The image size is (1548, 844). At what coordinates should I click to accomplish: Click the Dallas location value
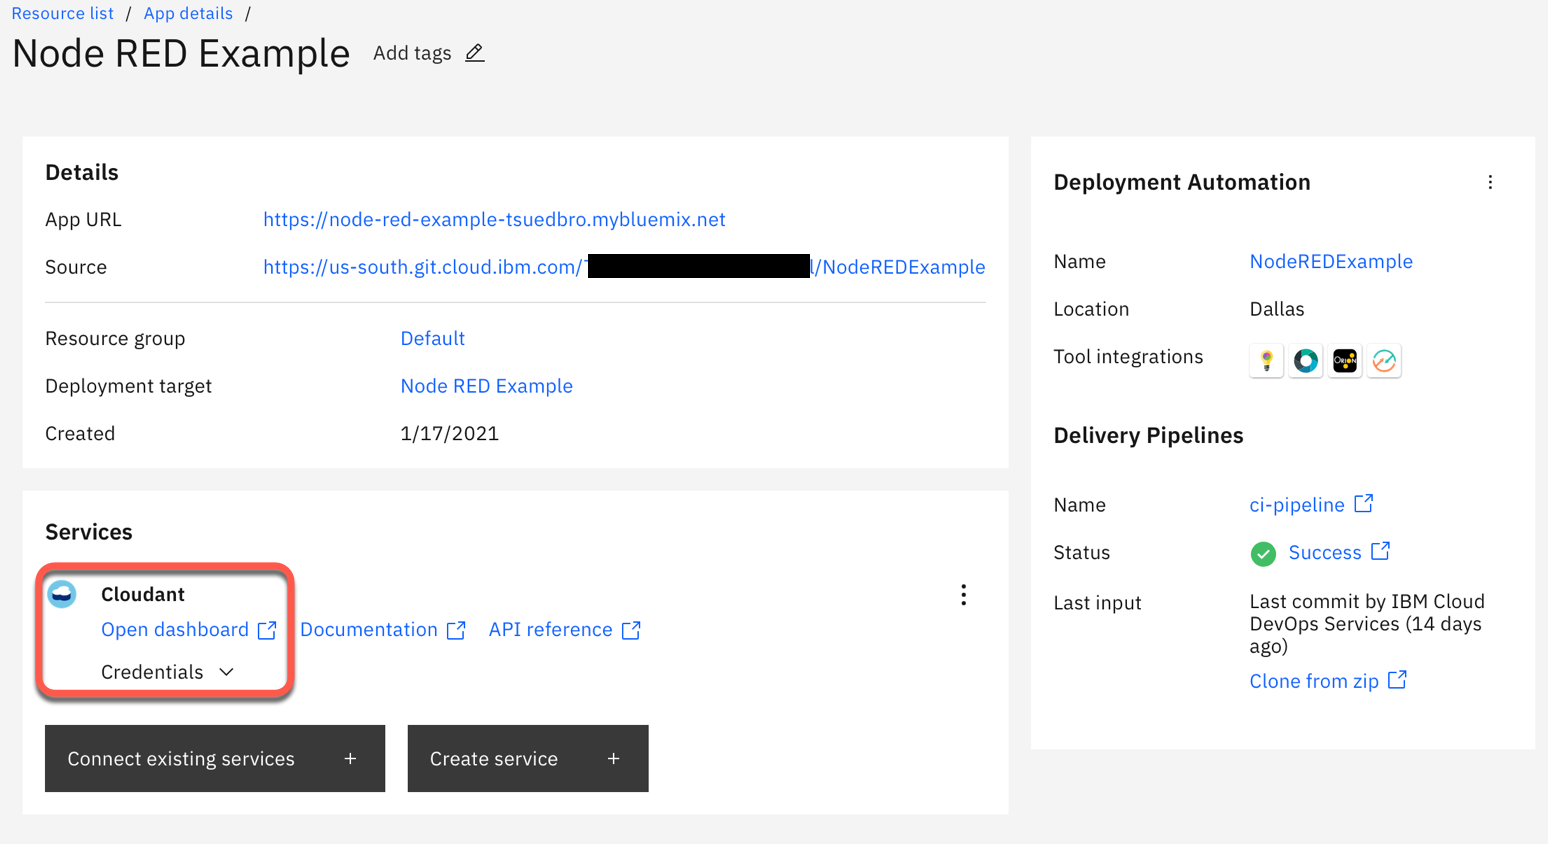[x=1277, y=309]
